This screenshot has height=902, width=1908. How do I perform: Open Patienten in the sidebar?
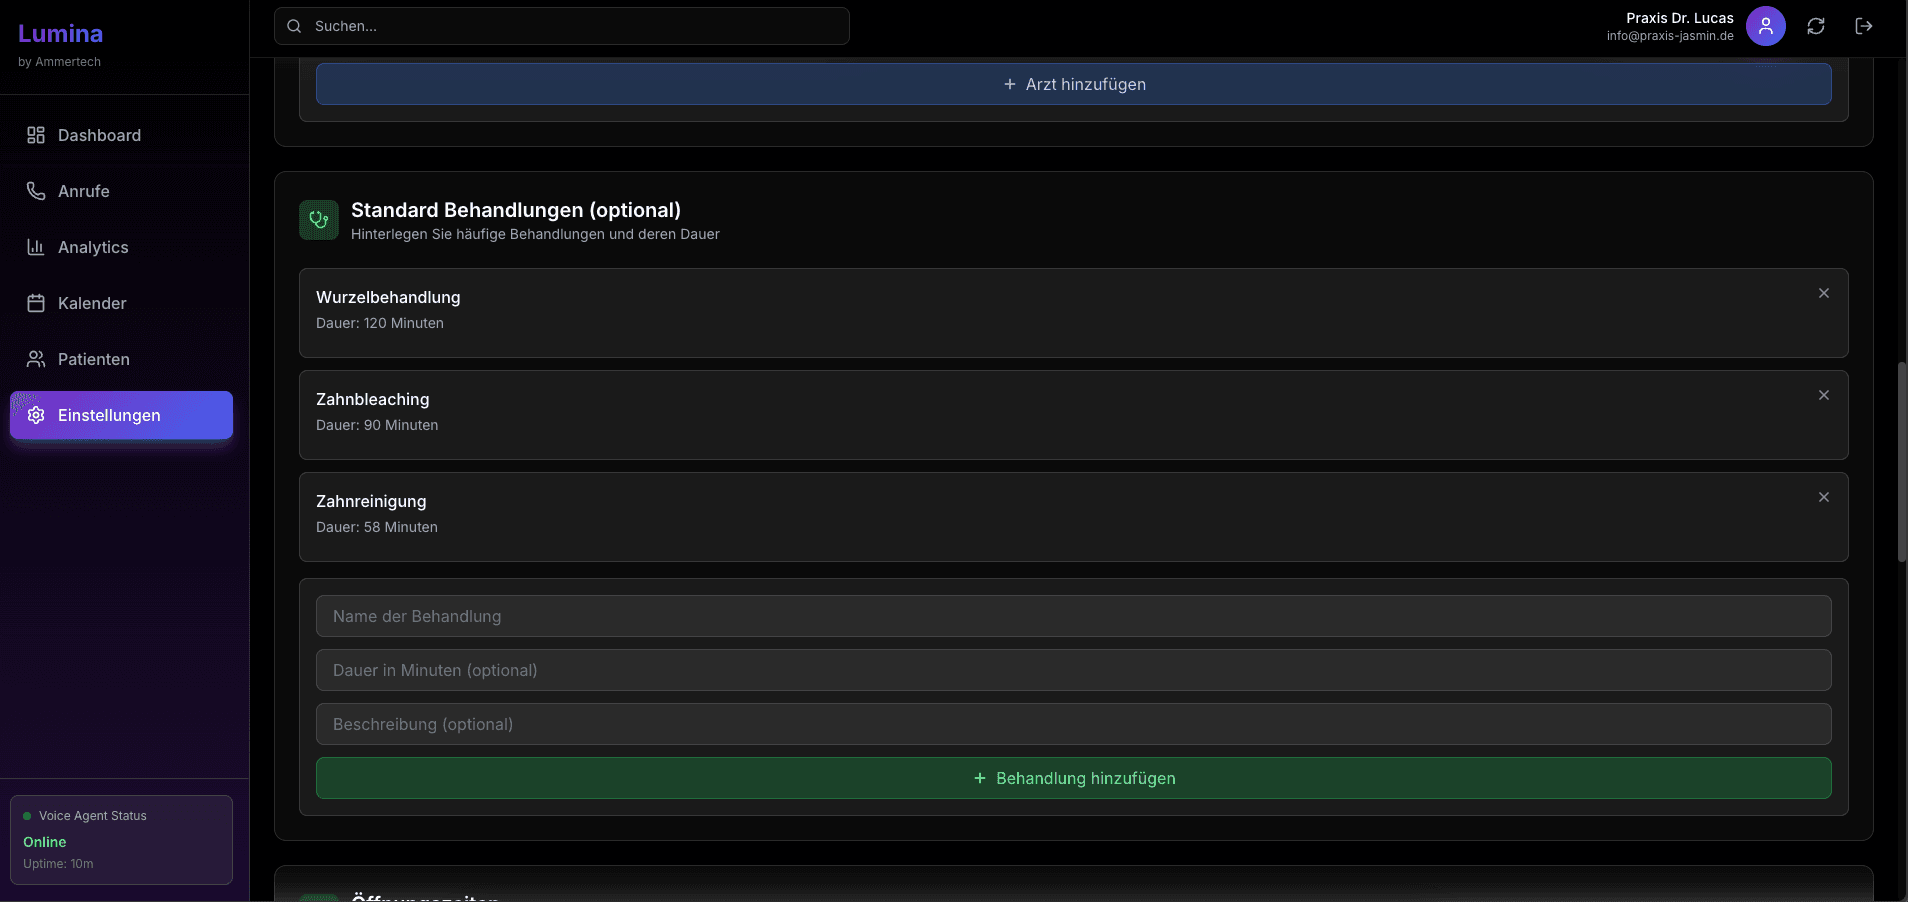[x=94, y=359]
